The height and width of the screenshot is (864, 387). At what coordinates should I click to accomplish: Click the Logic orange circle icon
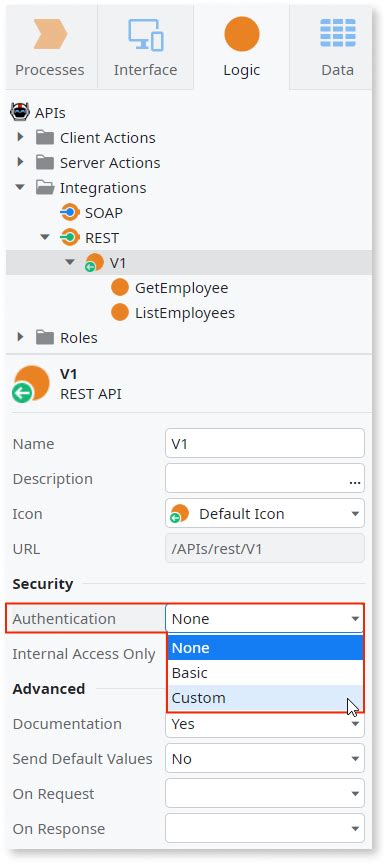[241, 34]
